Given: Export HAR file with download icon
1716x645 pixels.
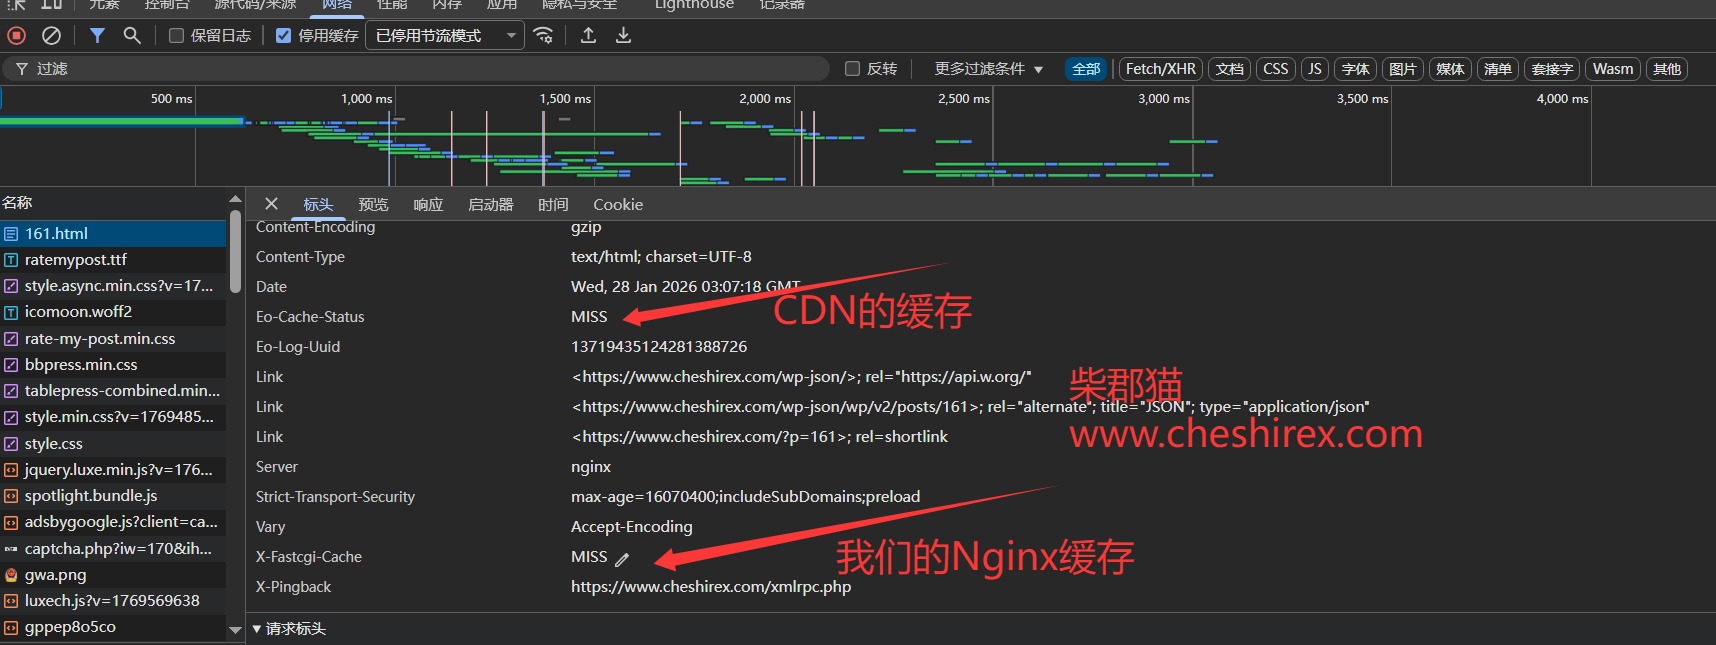Looking at the screenshot, I should click(623, 35).
